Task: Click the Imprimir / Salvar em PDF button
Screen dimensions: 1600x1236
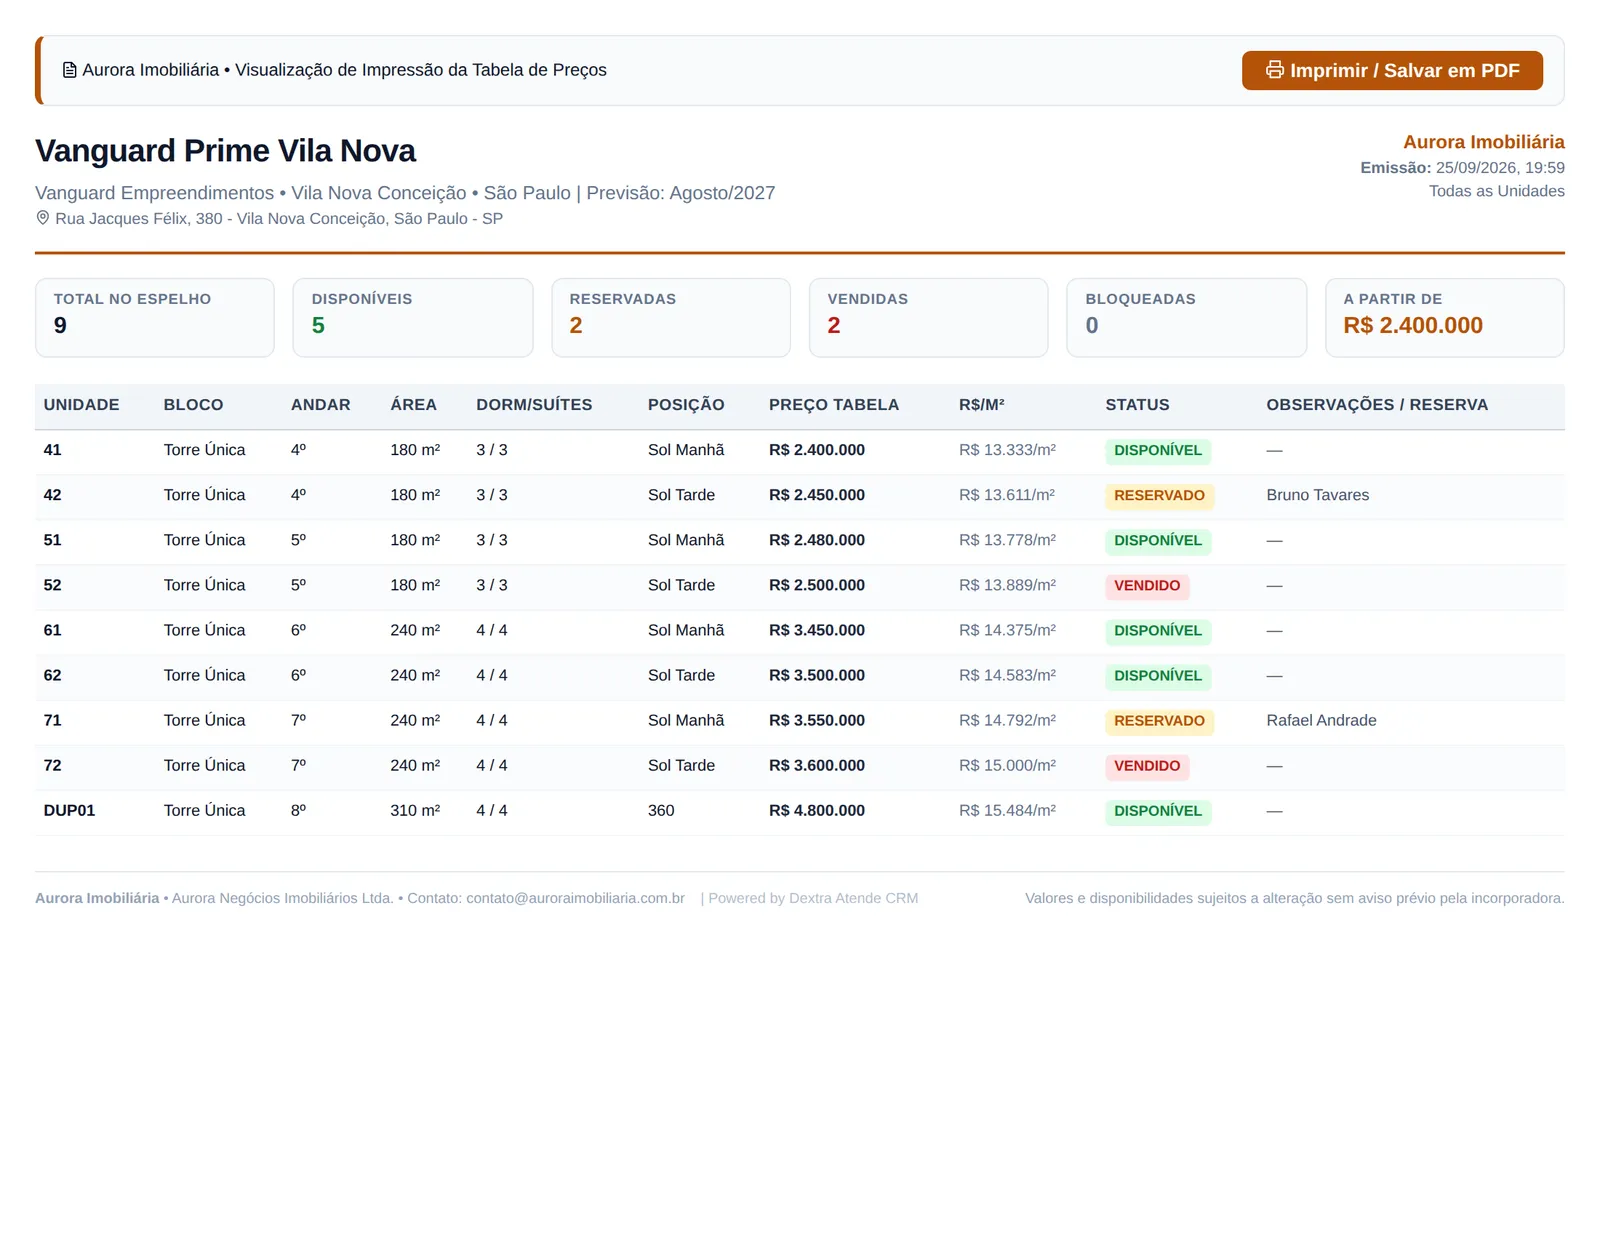Action: point(1392,70)
